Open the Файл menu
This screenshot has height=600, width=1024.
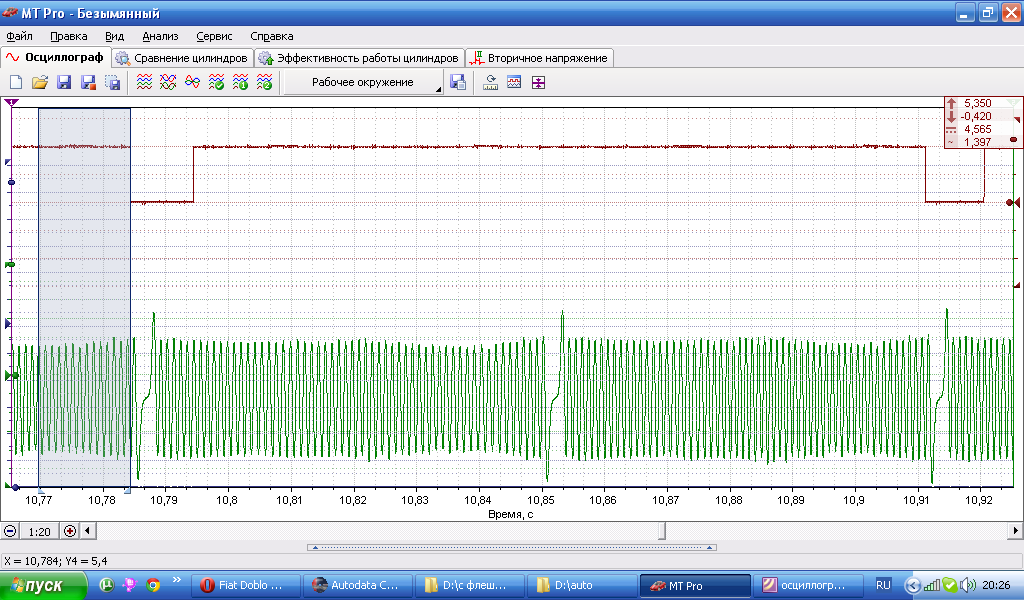click(x=20, y=37)
